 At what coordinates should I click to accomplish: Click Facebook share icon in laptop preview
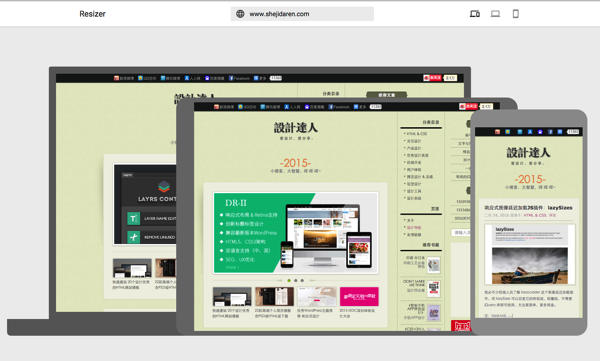(x=231, y=78)
